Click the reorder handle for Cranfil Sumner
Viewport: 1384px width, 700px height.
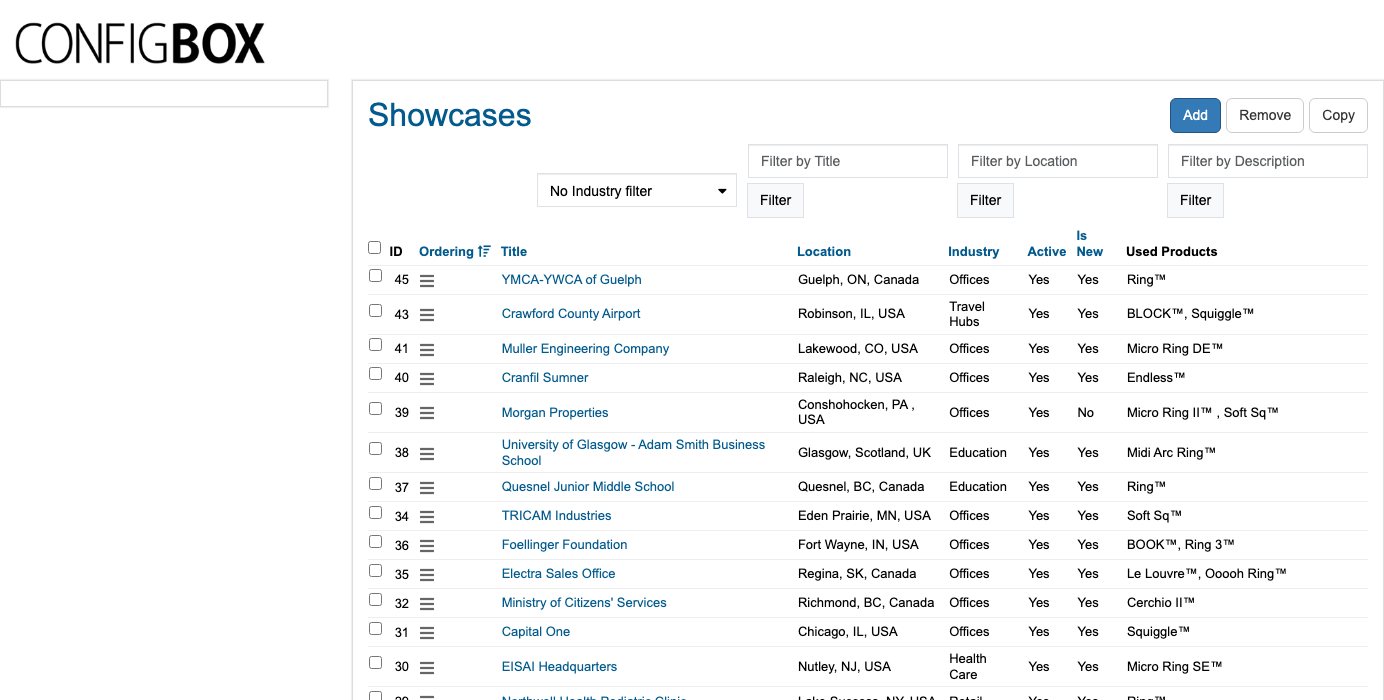(x=427, y=379)
